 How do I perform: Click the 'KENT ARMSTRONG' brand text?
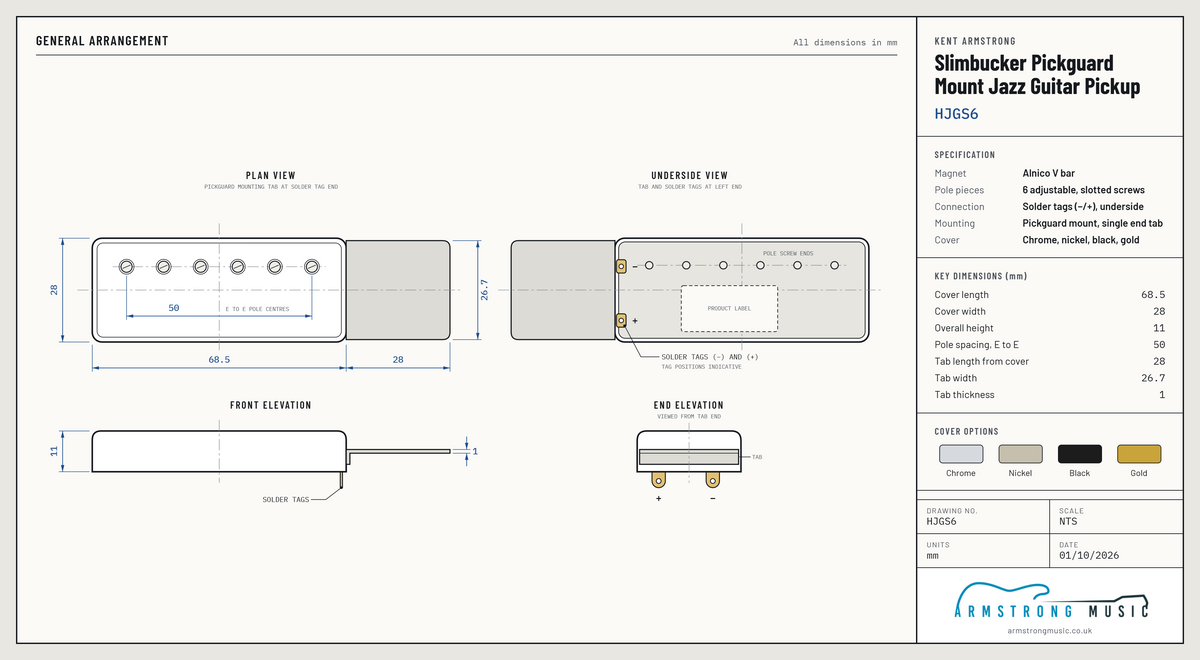coord(975,41)
